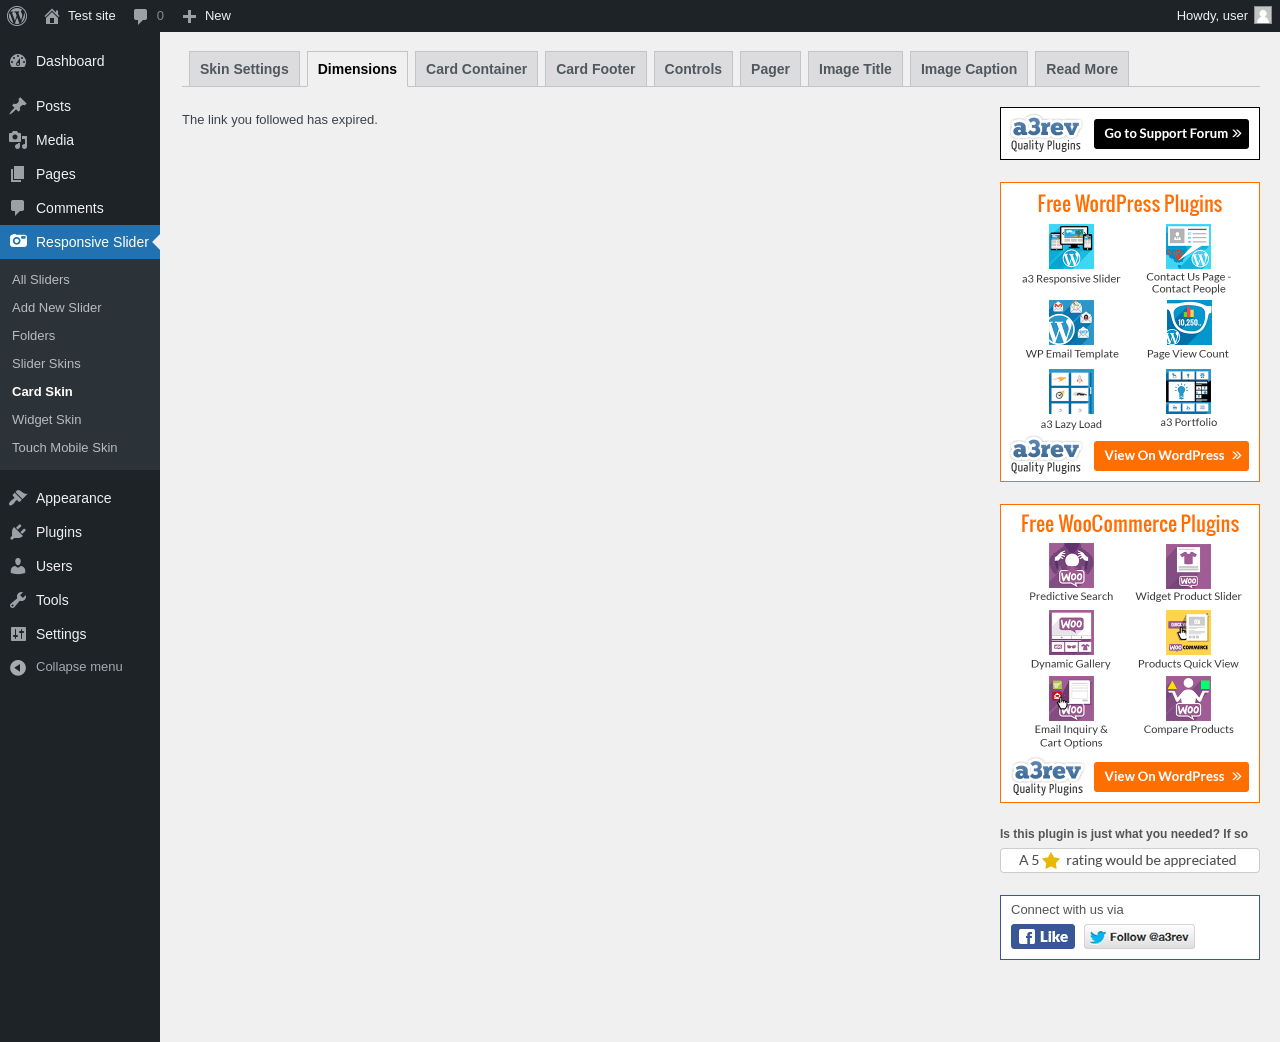Open the Email Inquiry & Cart Options icon

click(x=1071, y=698)
